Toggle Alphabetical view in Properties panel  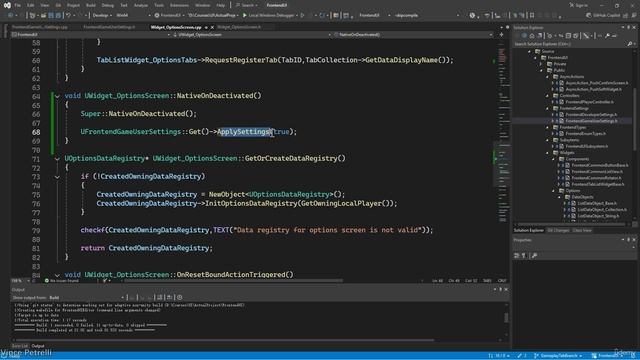coord(524,256)
